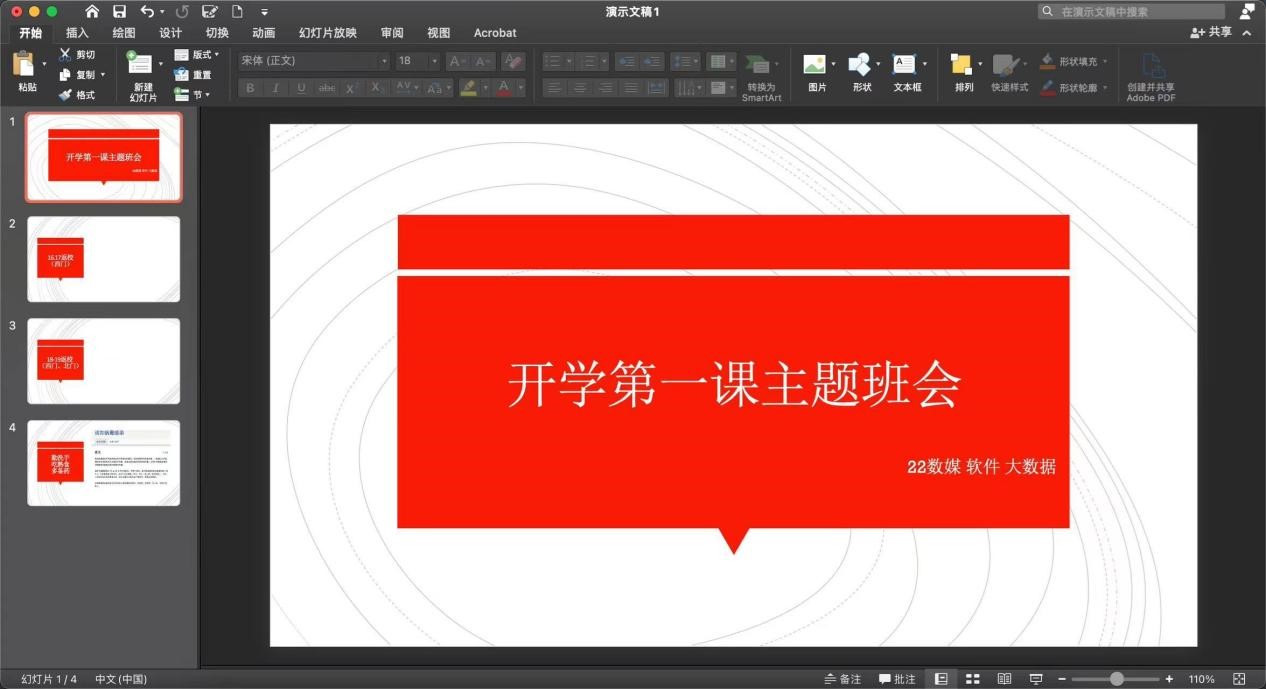Toggle the Comments (批注) pane
The image size is (1266, 689).
(x=897, y=679)
